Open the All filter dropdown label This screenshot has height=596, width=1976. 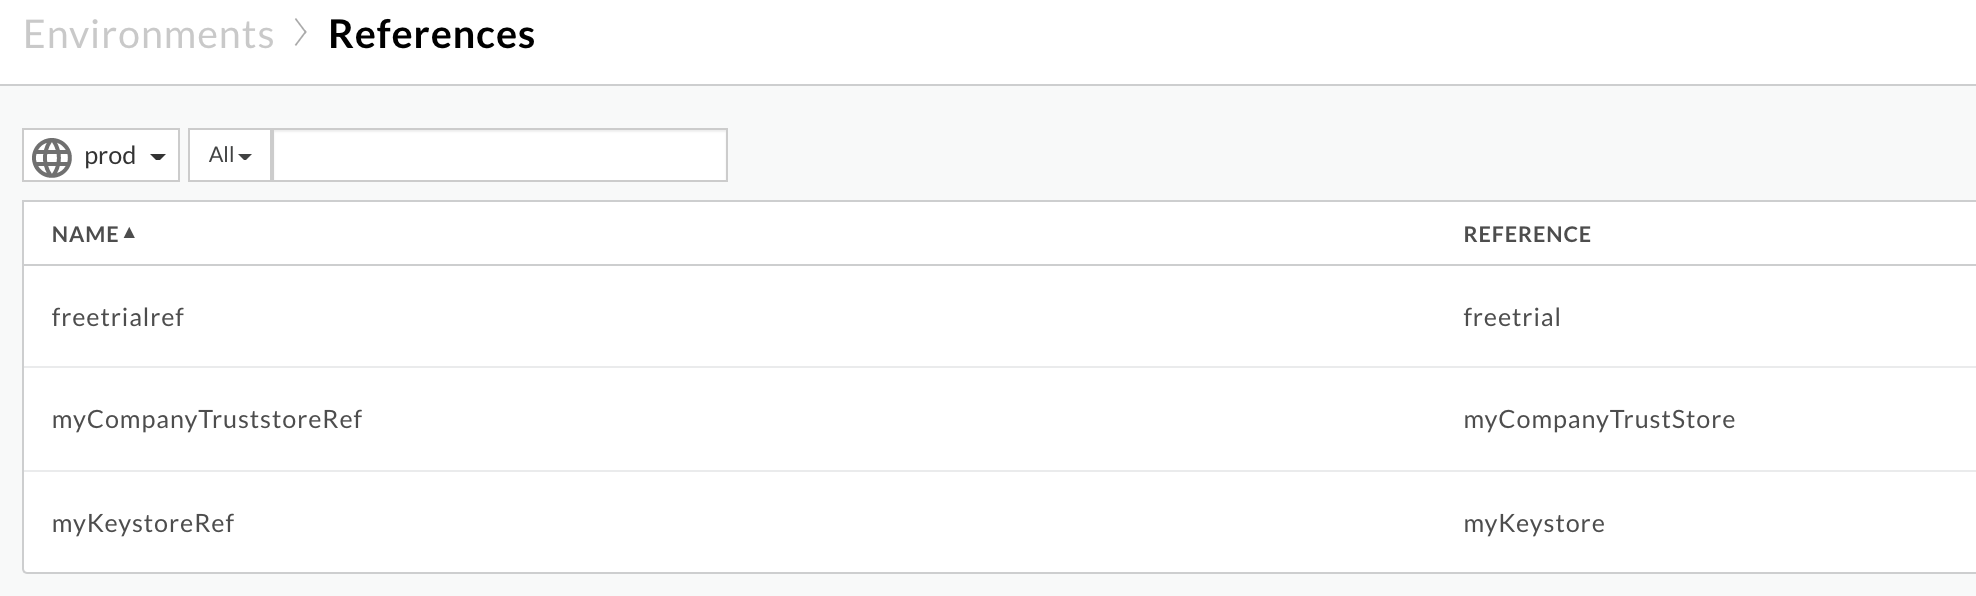221,155
